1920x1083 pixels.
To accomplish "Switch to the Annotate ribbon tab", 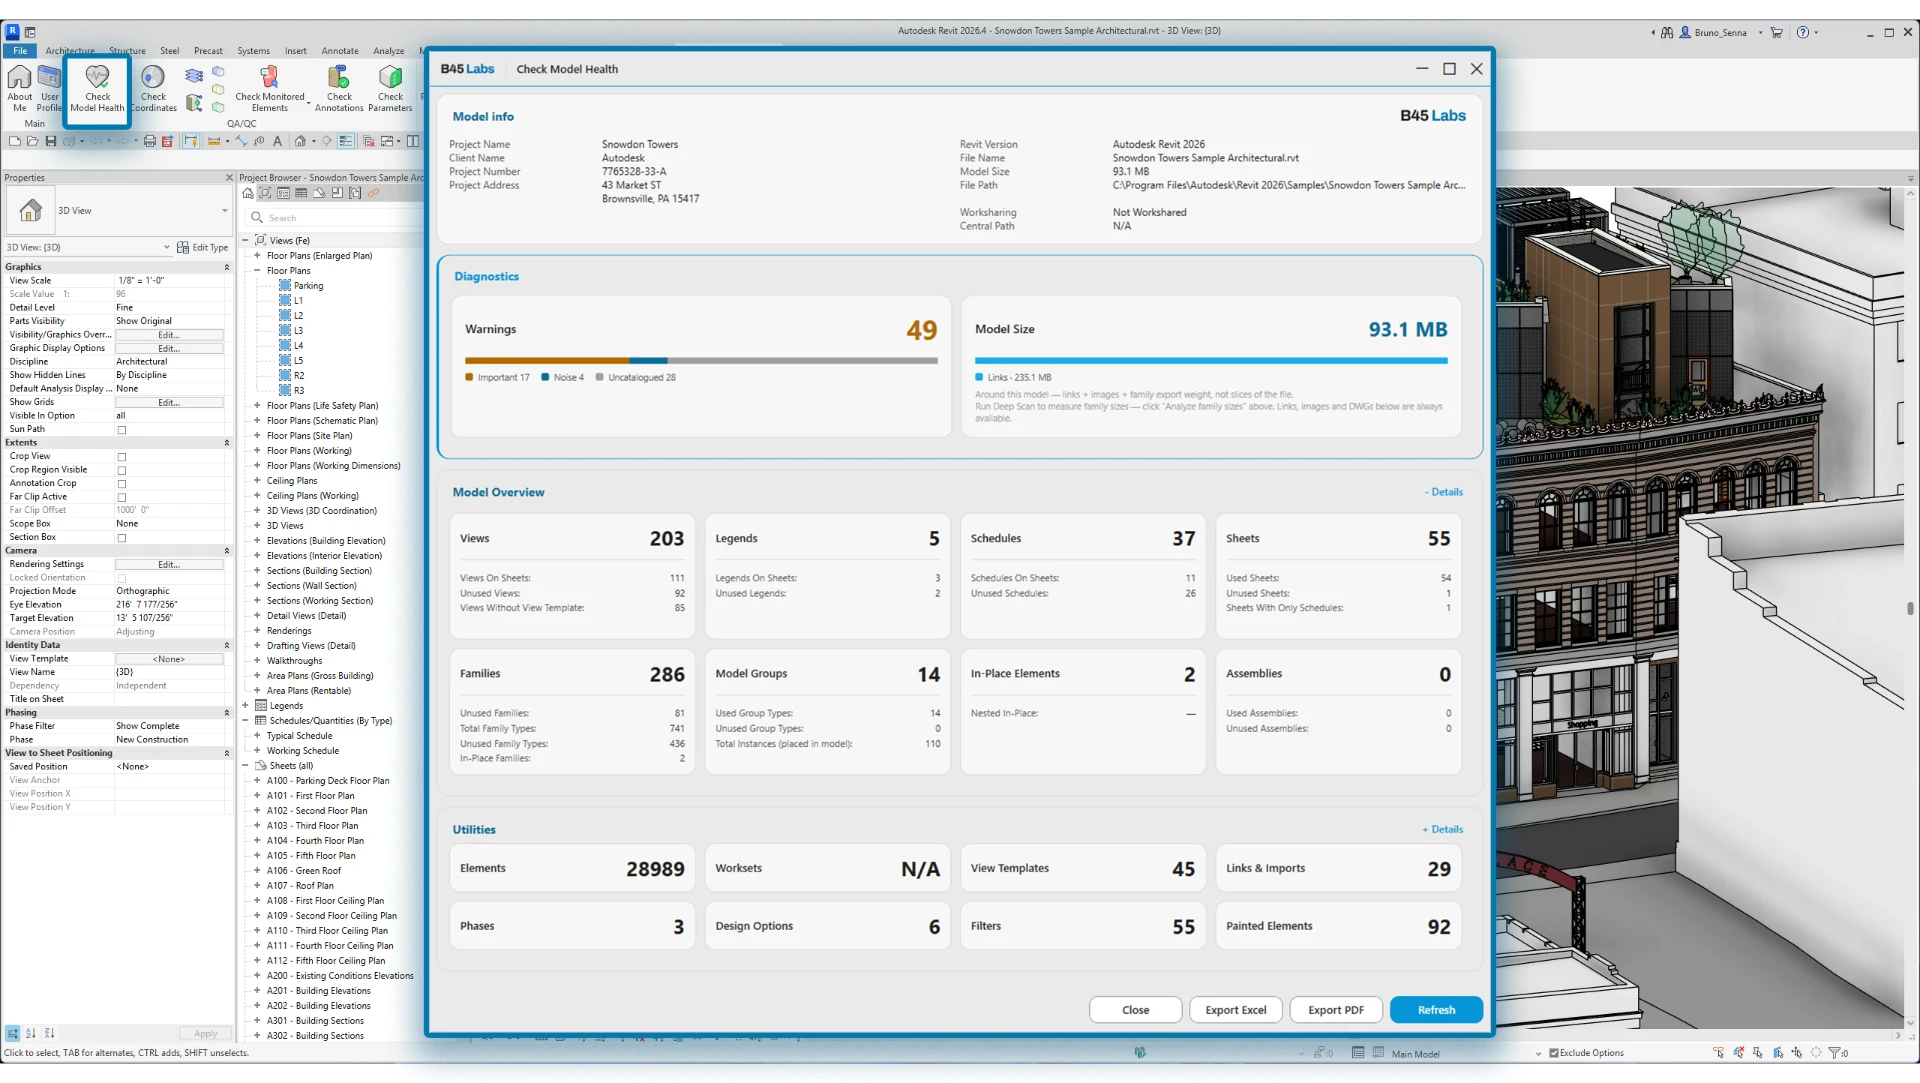I will [x=340, y=51].
